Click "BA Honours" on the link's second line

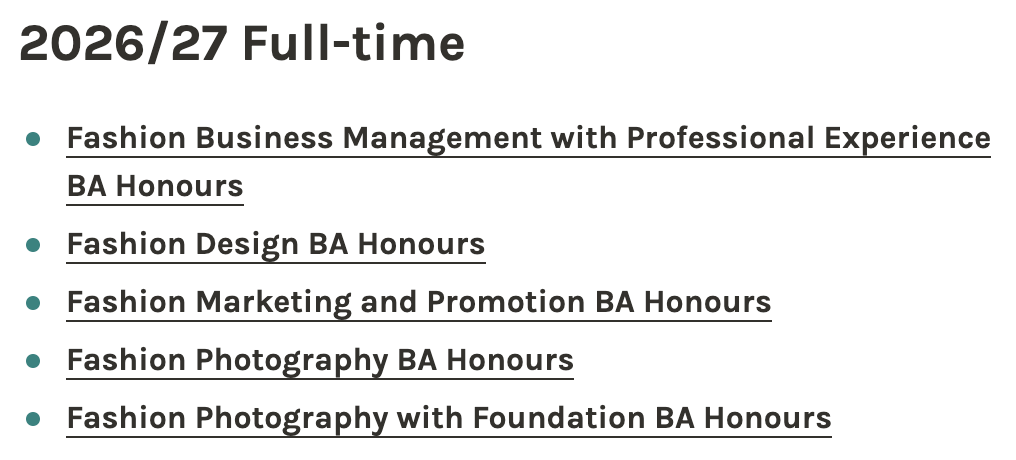click(x=155, y=186)
